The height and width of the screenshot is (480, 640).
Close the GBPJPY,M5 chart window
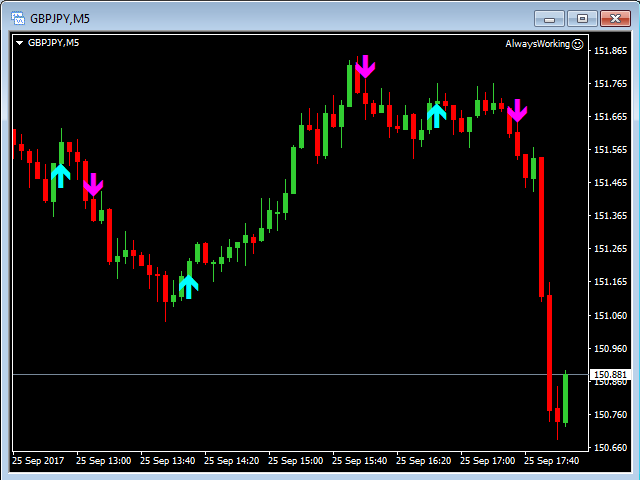click(616, 19)
